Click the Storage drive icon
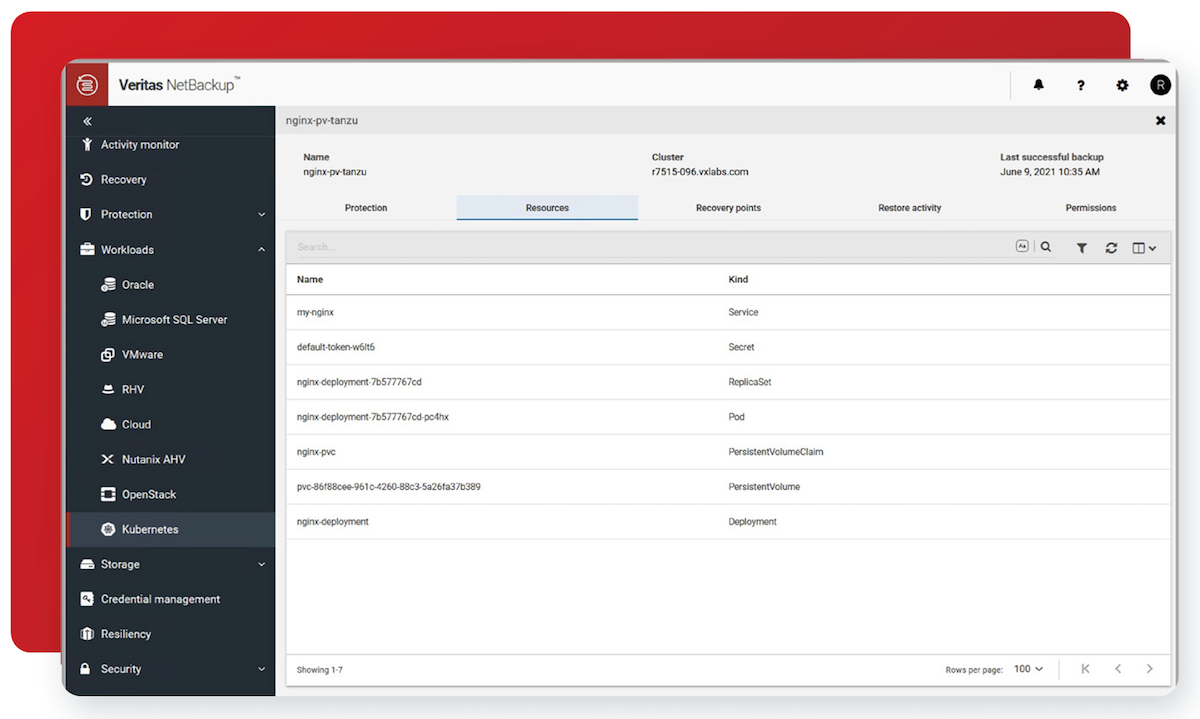Screen dimensions: 1200x719 point(86,565)
